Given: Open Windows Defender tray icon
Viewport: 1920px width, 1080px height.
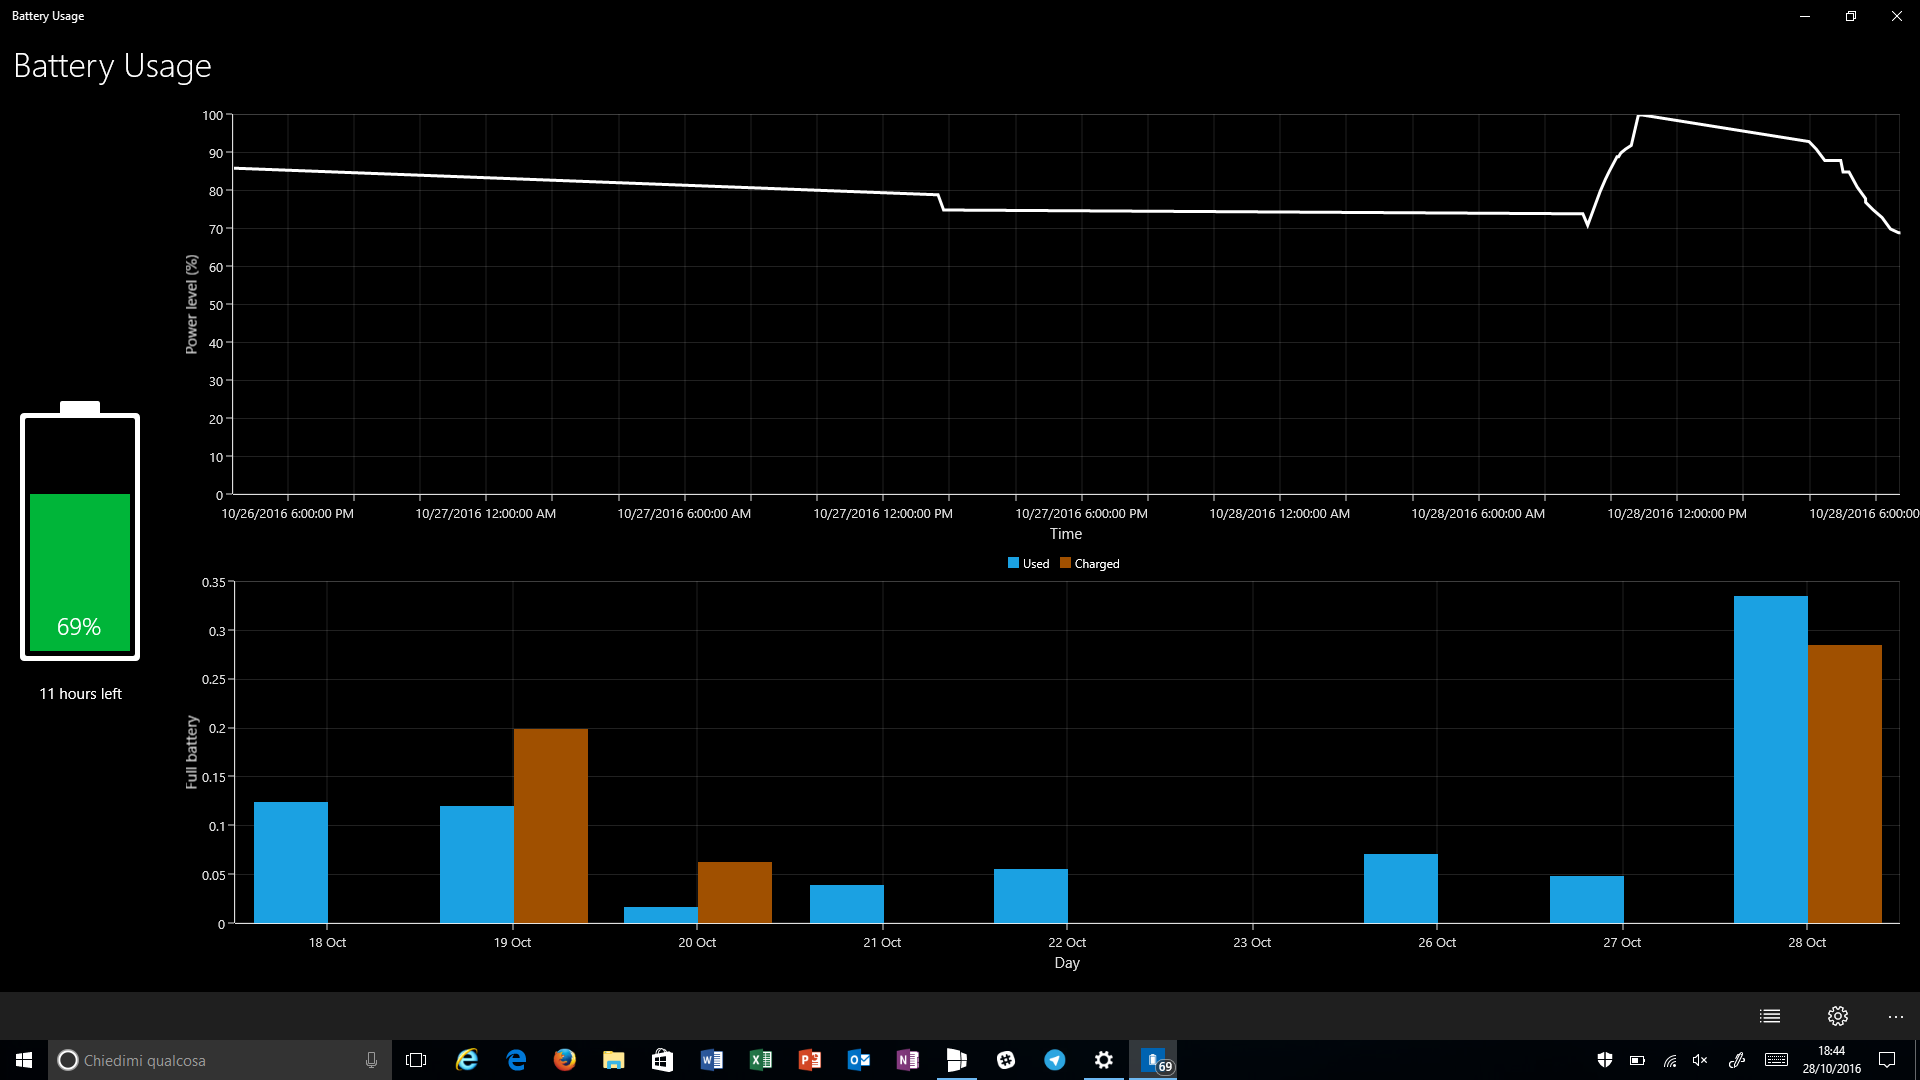Looking at the screenshot, I should pos(1605,1060).
